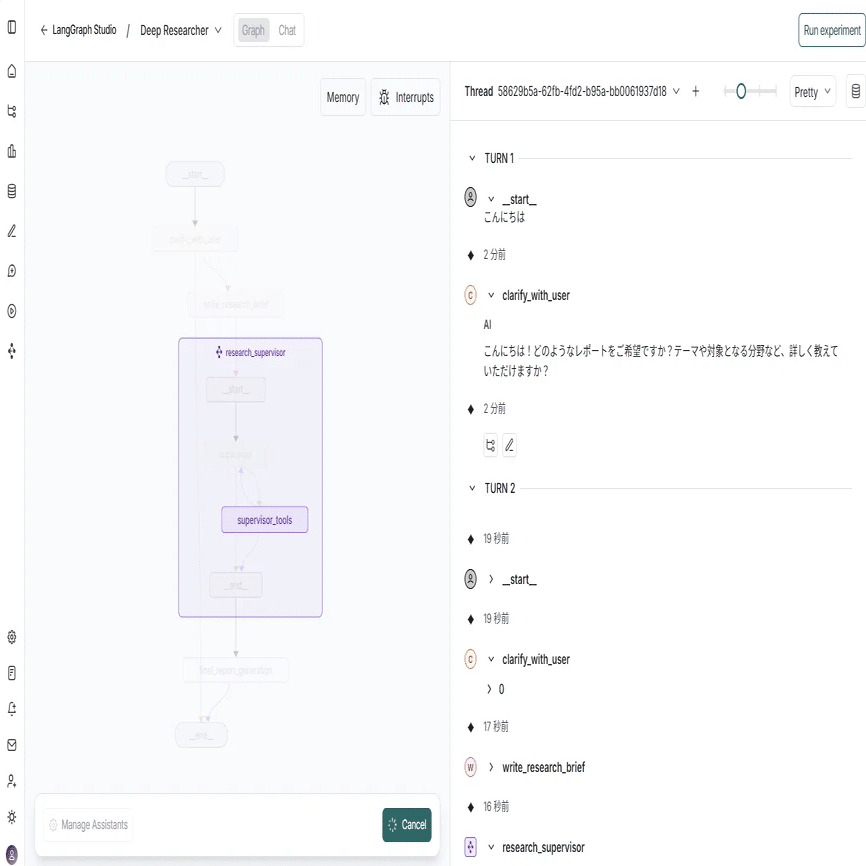Screen dimensions: 866x866
Task: Click the new thread plus icon
Action: coord(696,91)
